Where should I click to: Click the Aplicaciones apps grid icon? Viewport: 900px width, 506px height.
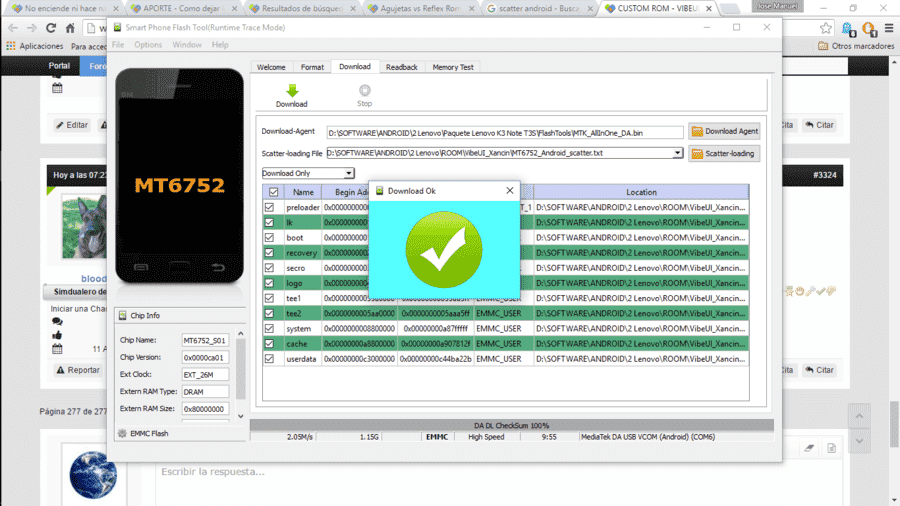pos(11,46)
